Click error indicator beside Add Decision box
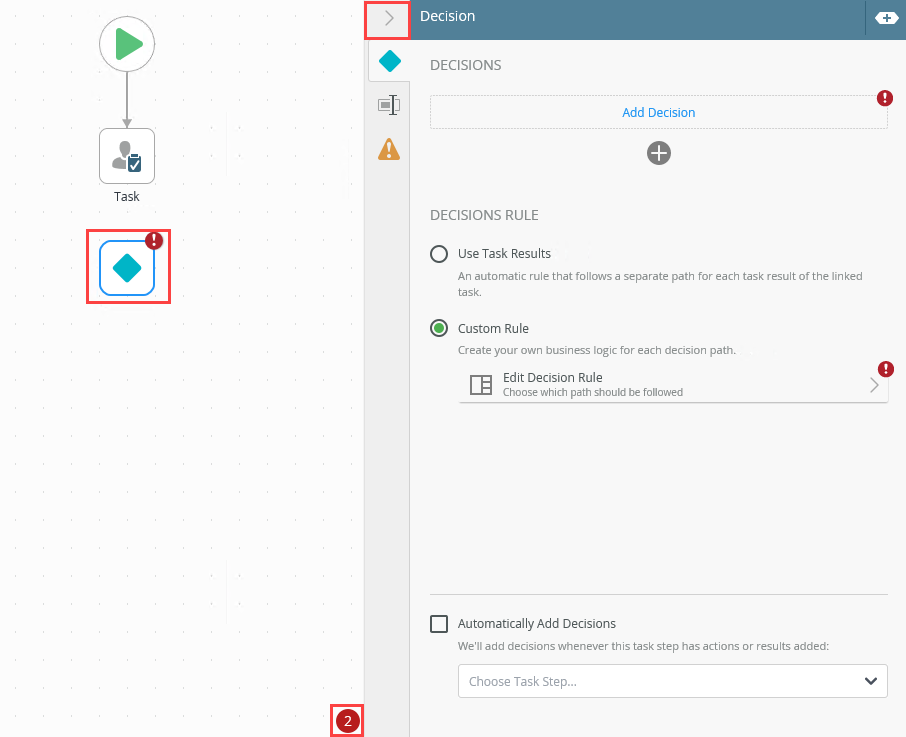This screenshot has width=906, height=737. coord(885,98)
